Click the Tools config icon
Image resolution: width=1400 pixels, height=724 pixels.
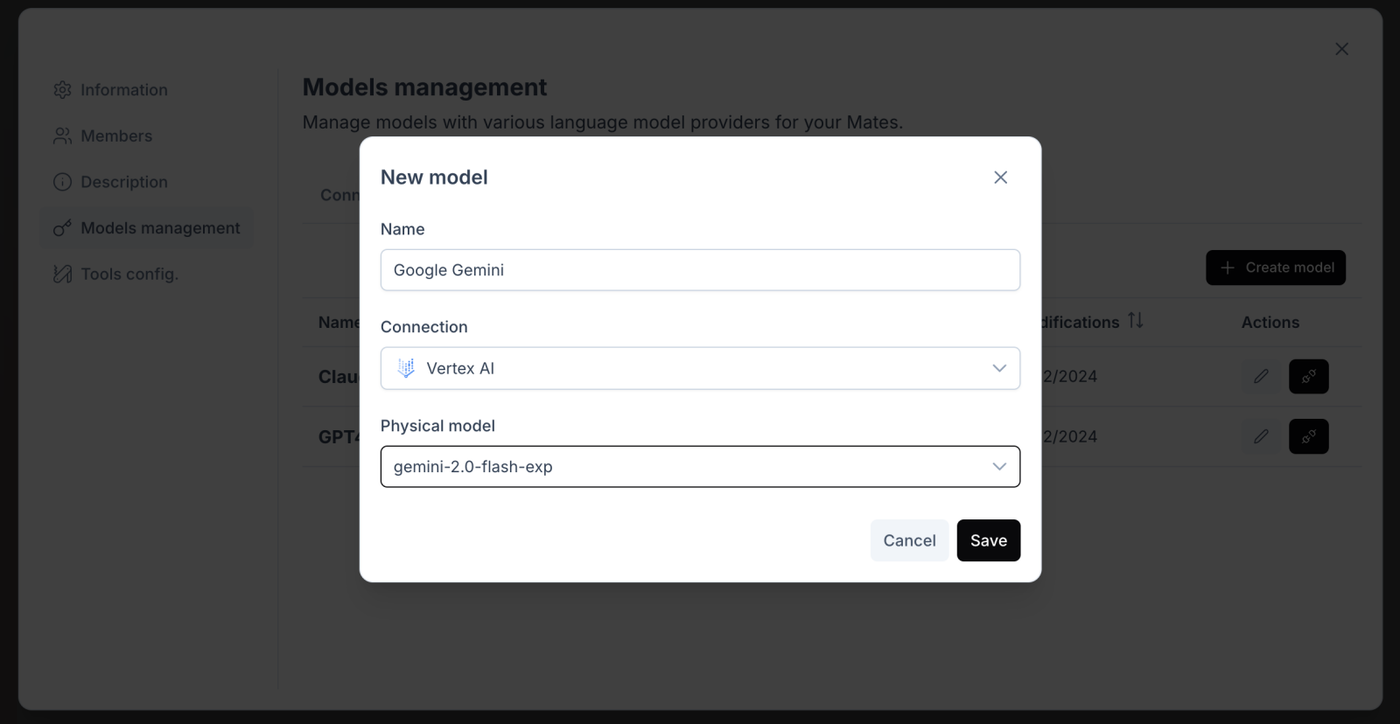(x=62, y=274)
